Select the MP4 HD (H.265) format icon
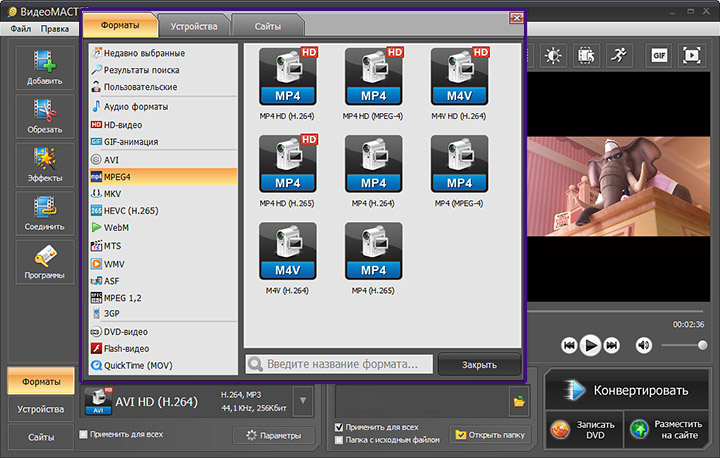This screenshot has height=458, width=720. pos(288,164)
